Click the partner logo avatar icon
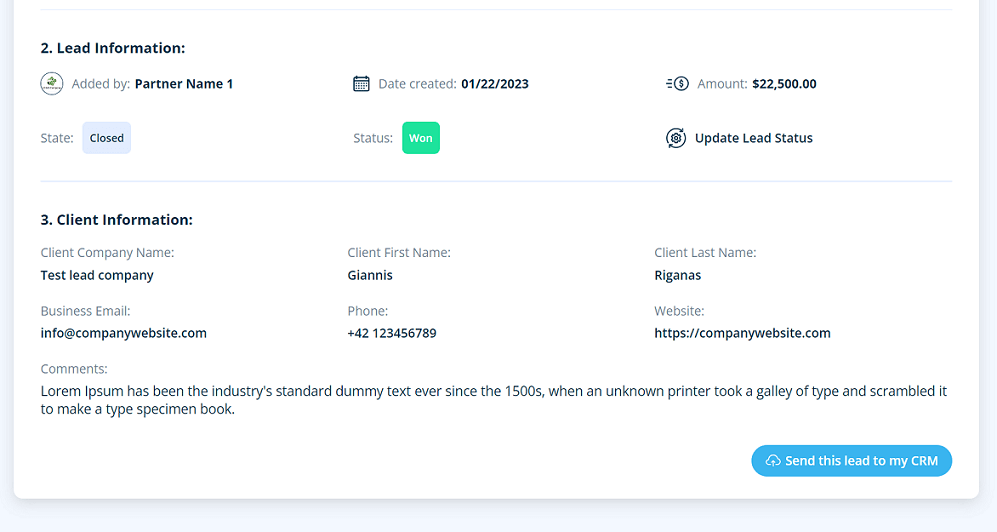This screenshot has height=532, width=997. (52, 84)
